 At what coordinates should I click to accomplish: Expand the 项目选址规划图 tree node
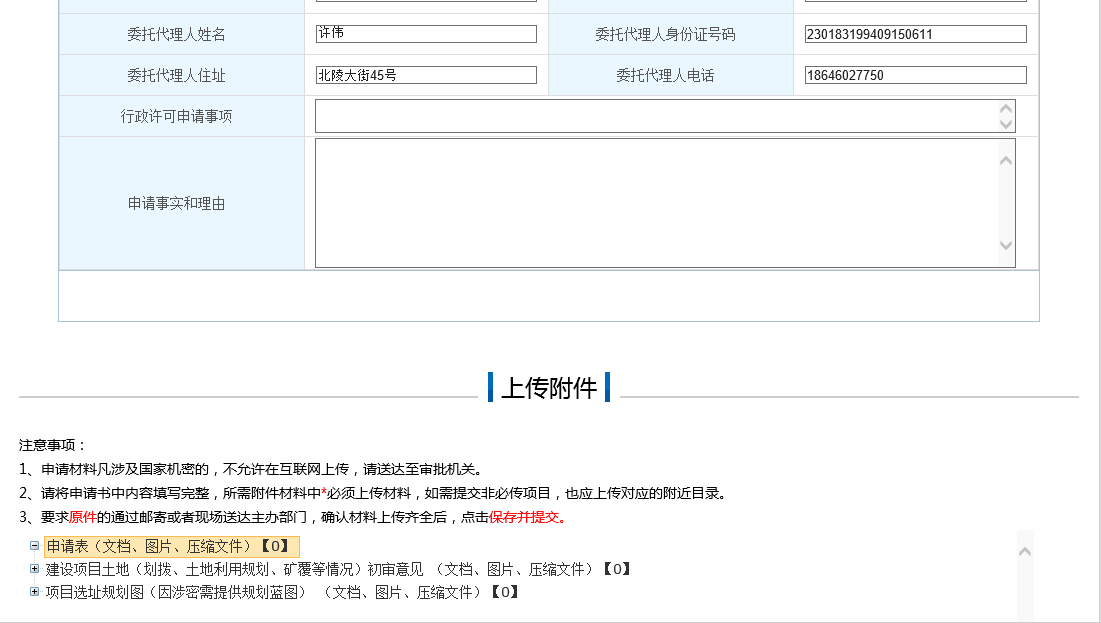34,592
